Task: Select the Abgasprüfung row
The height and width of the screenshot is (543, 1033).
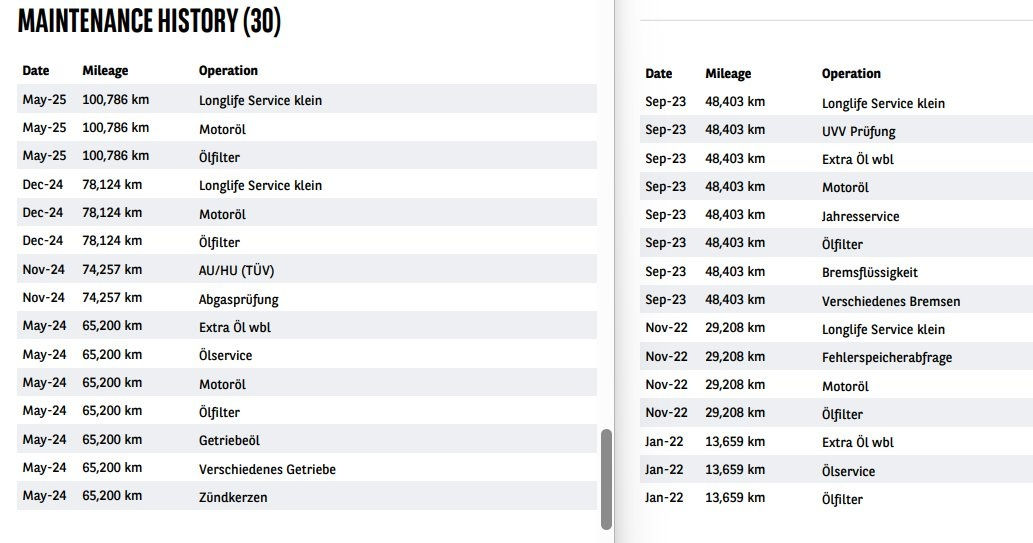Action: click(307, 298)
